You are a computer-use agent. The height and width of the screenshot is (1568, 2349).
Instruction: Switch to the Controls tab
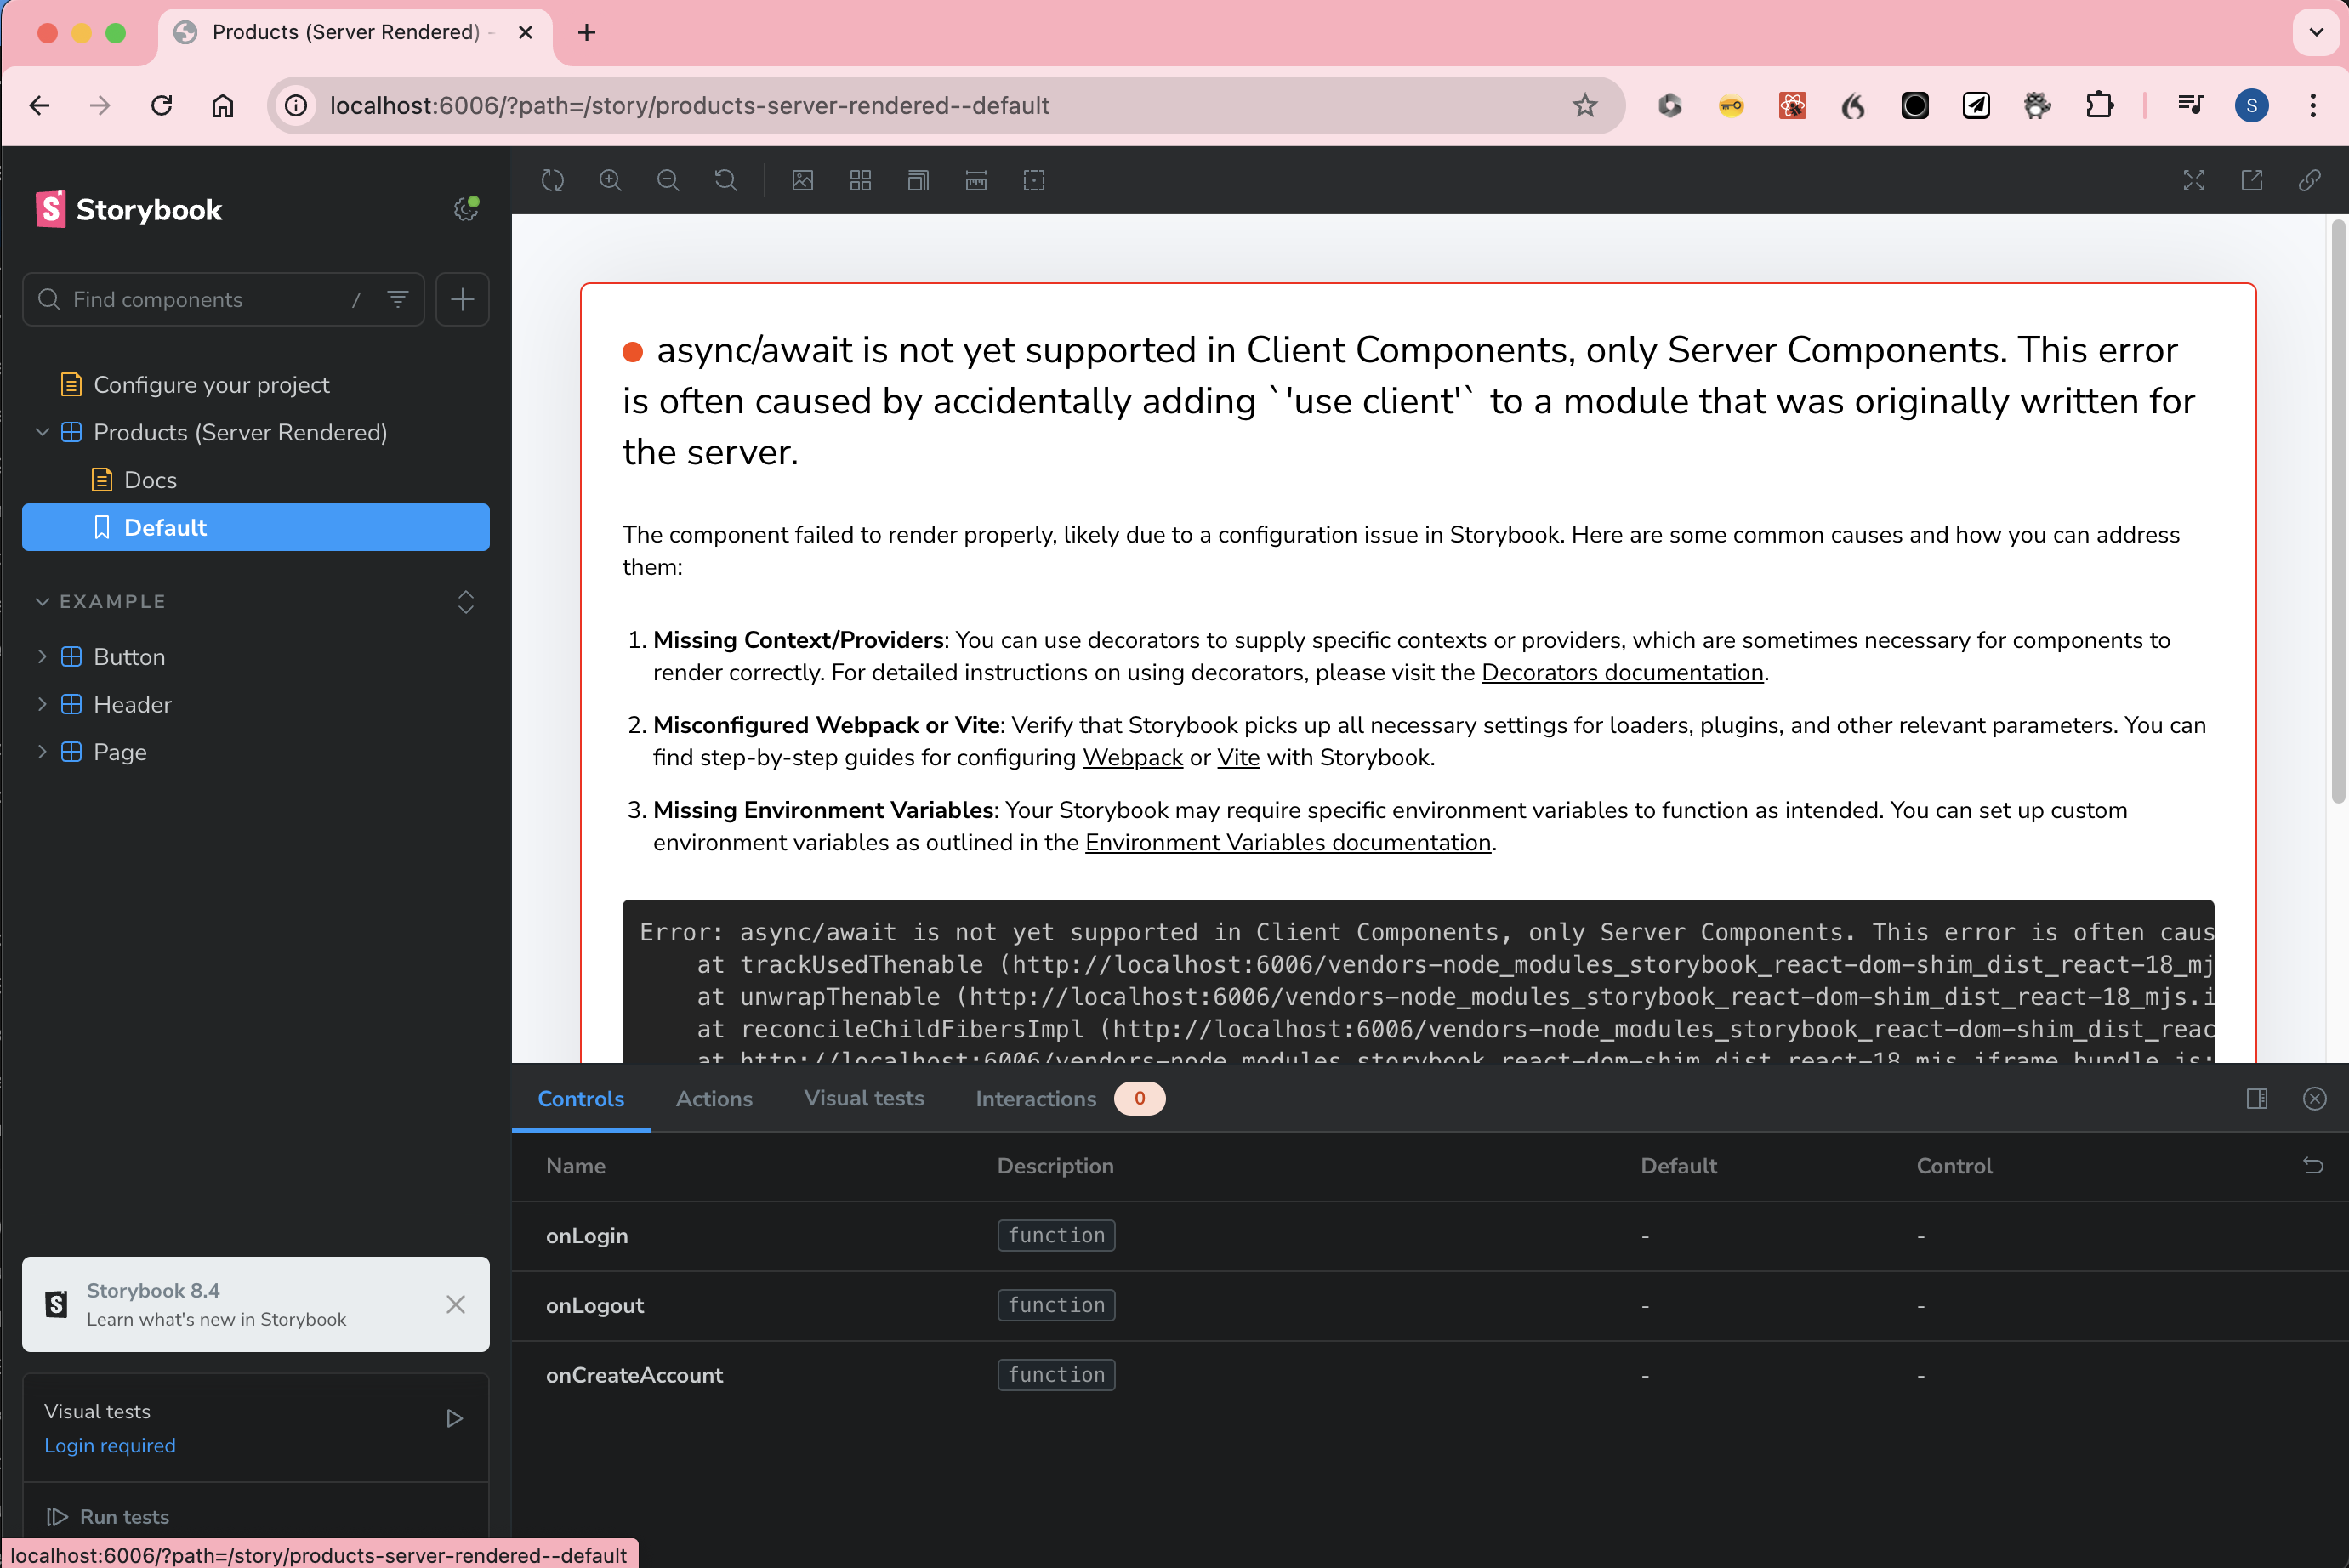[581, 1098]
